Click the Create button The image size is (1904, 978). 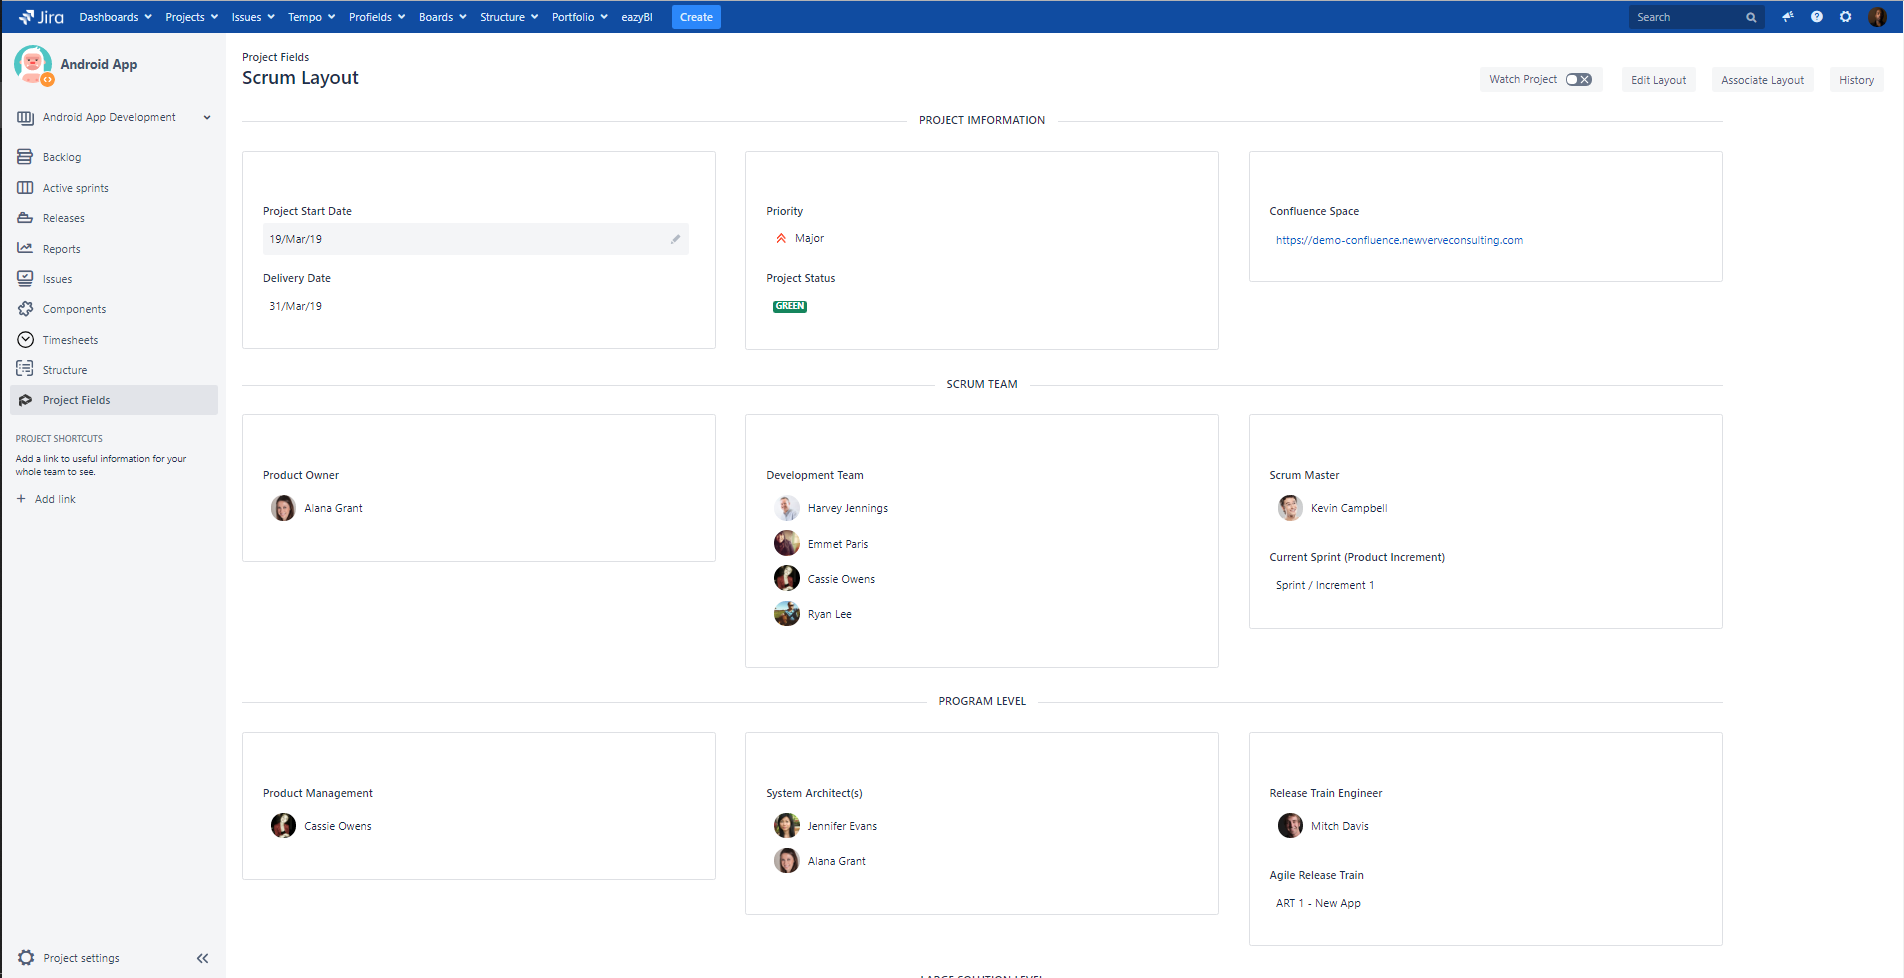tap(696, 16)
